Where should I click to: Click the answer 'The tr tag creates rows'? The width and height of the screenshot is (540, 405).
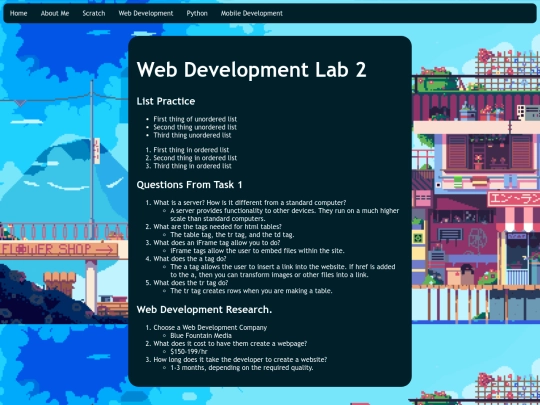[x=251, y=291]
